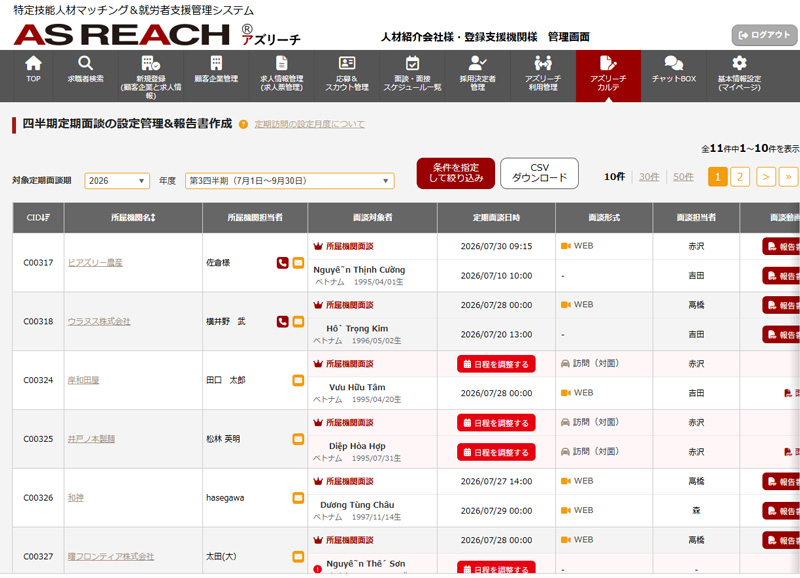The image size is (800, 578).
Task: Open the company name link in row C00318
Action: 99,321
